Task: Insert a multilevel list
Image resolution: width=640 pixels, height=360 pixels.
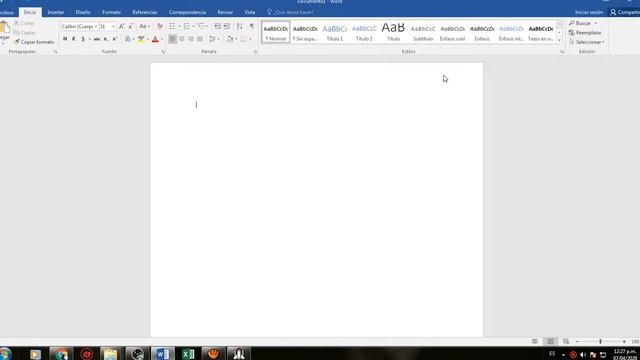Action: pyautogui.click(x=200, y=26)
